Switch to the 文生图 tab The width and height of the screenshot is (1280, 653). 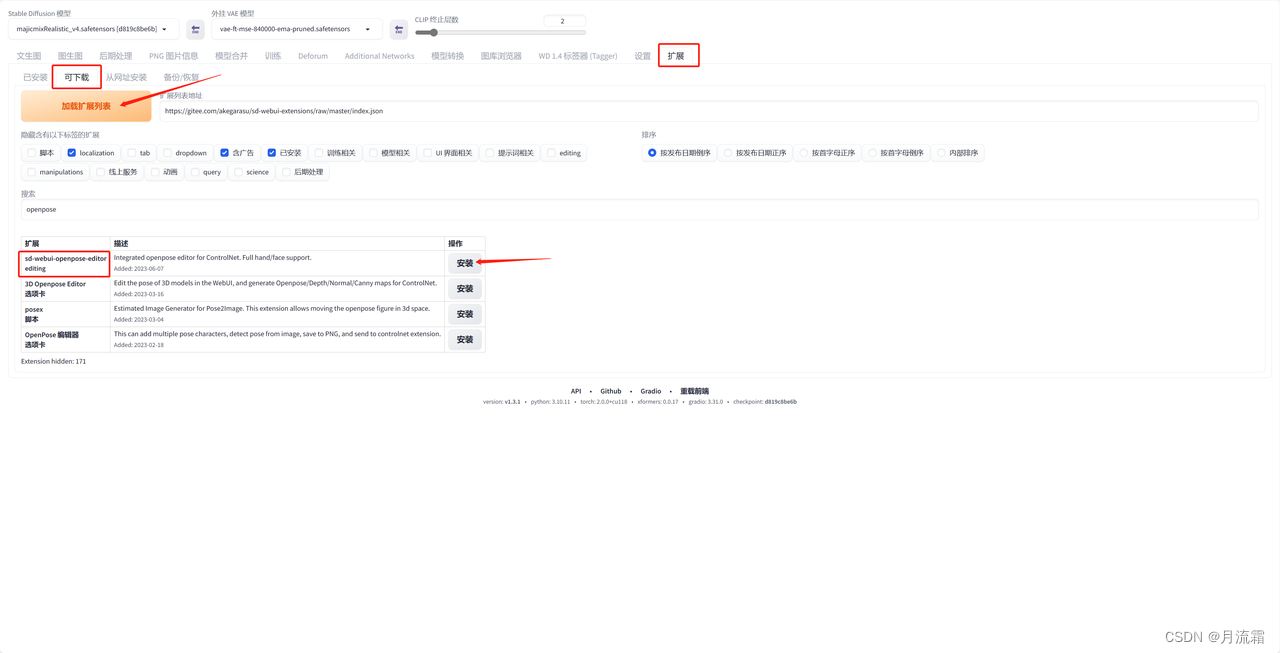[29, 56]
